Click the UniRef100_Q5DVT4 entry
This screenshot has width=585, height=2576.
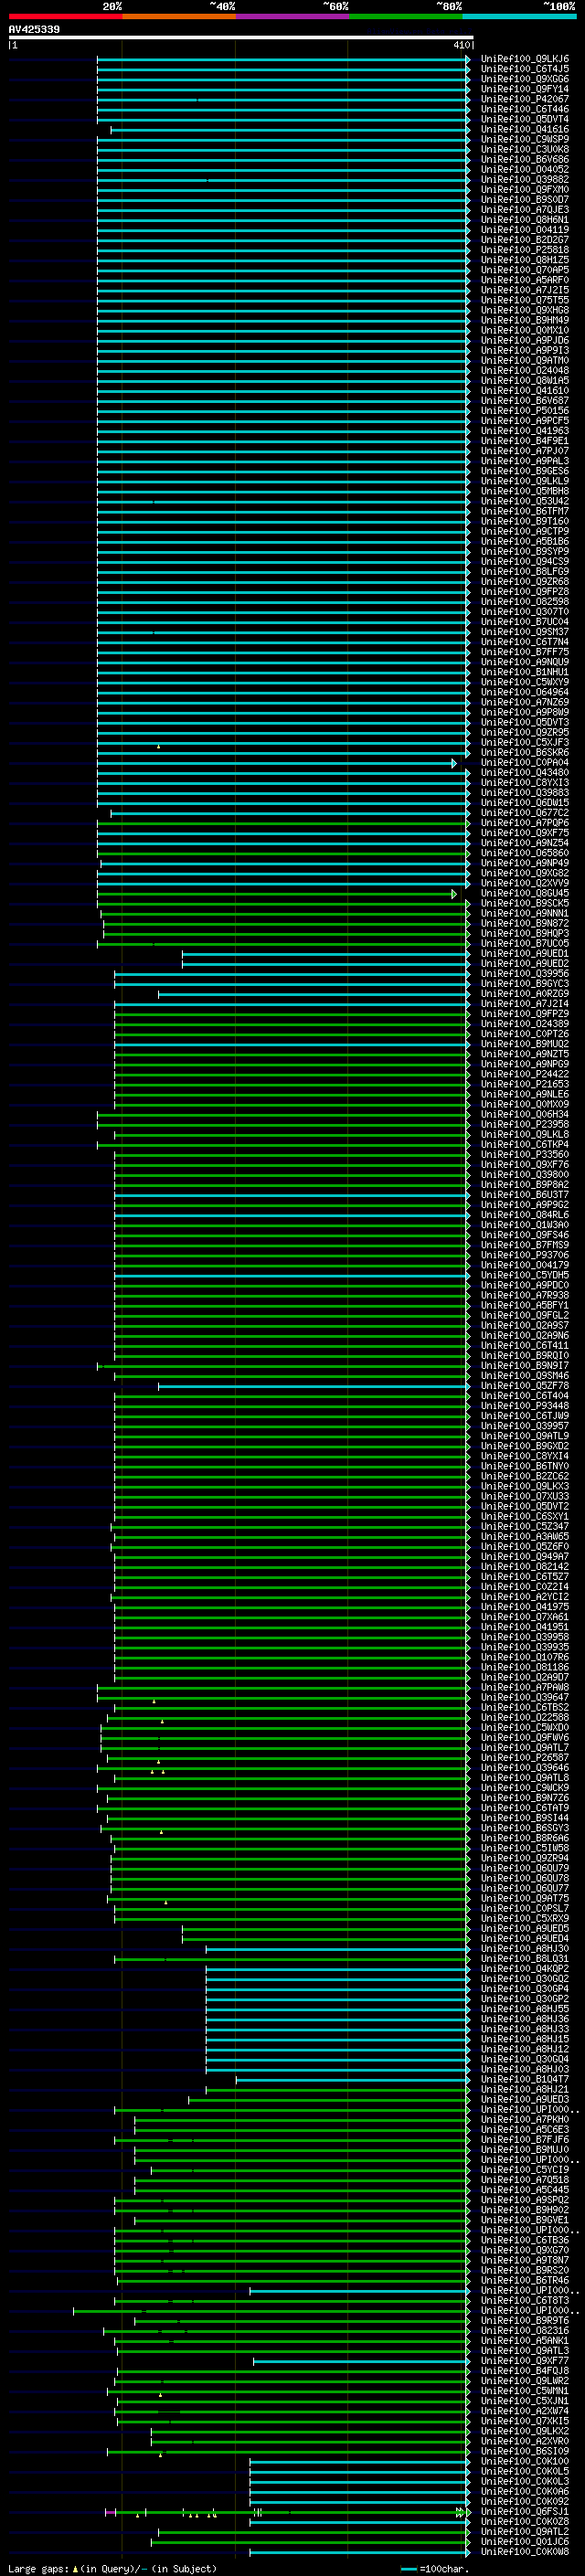[x=525, y=119]
